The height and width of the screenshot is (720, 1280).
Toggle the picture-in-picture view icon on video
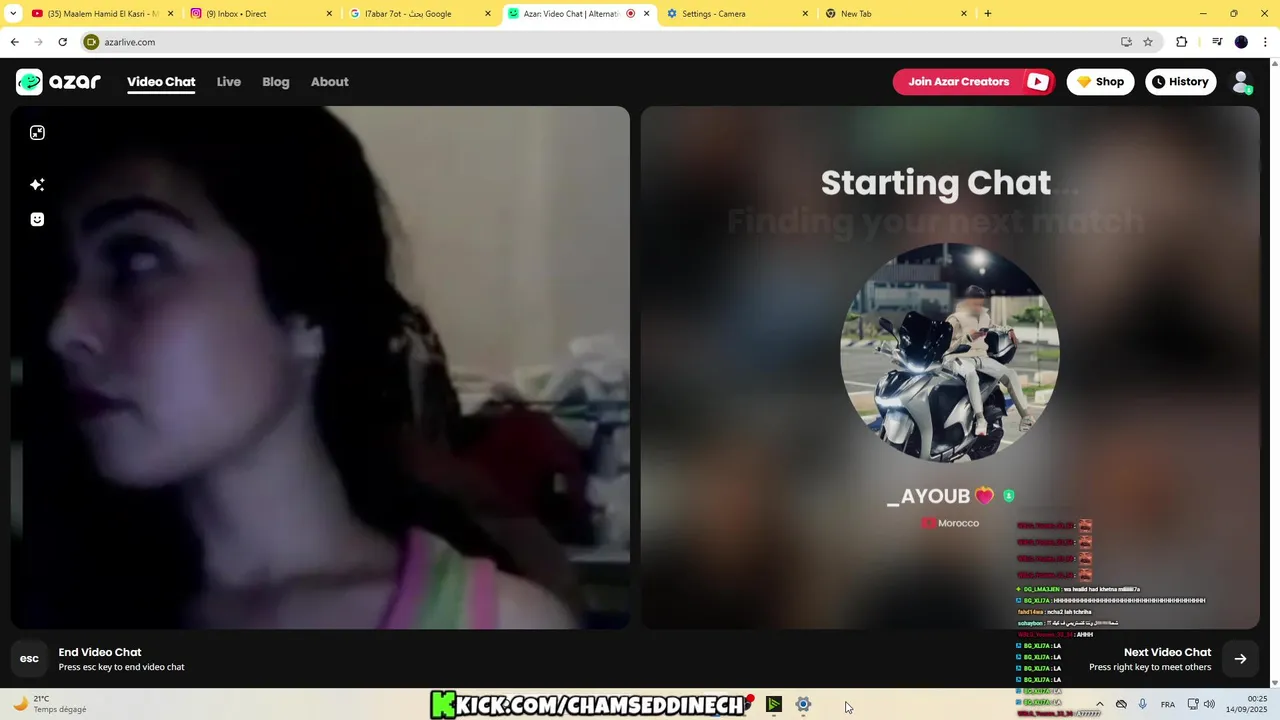click(37, 133)
